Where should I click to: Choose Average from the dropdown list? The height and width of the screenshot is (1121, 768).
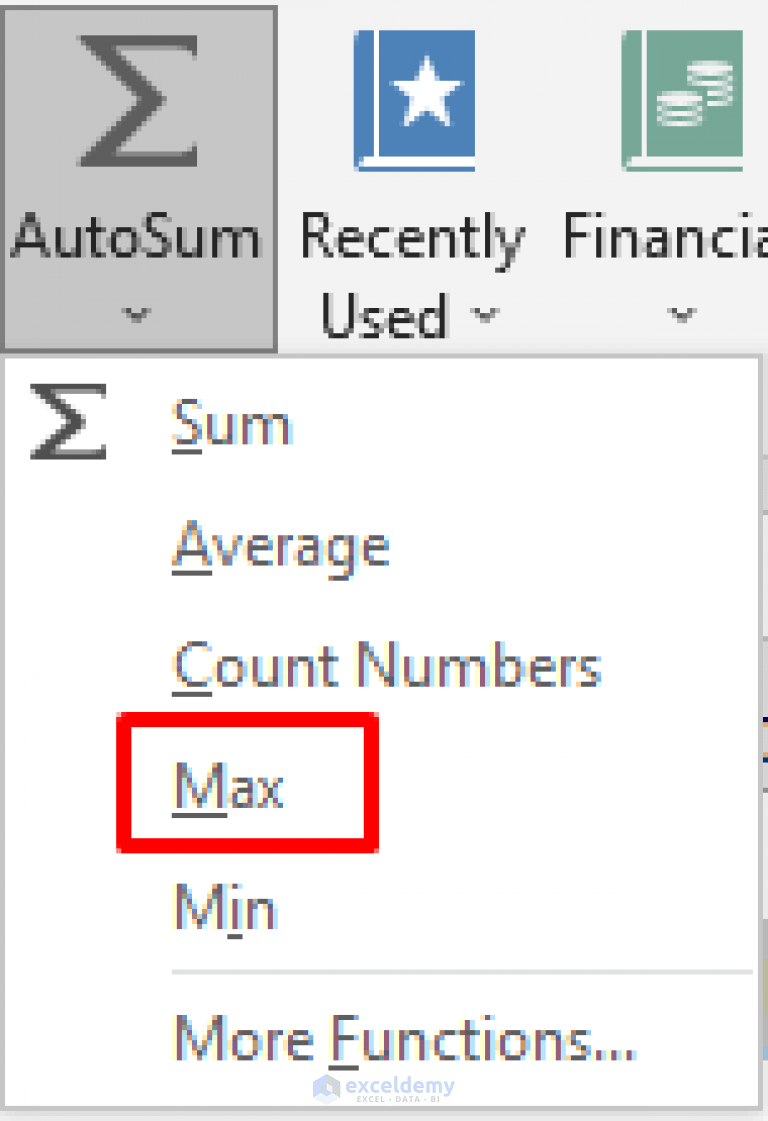281,545
